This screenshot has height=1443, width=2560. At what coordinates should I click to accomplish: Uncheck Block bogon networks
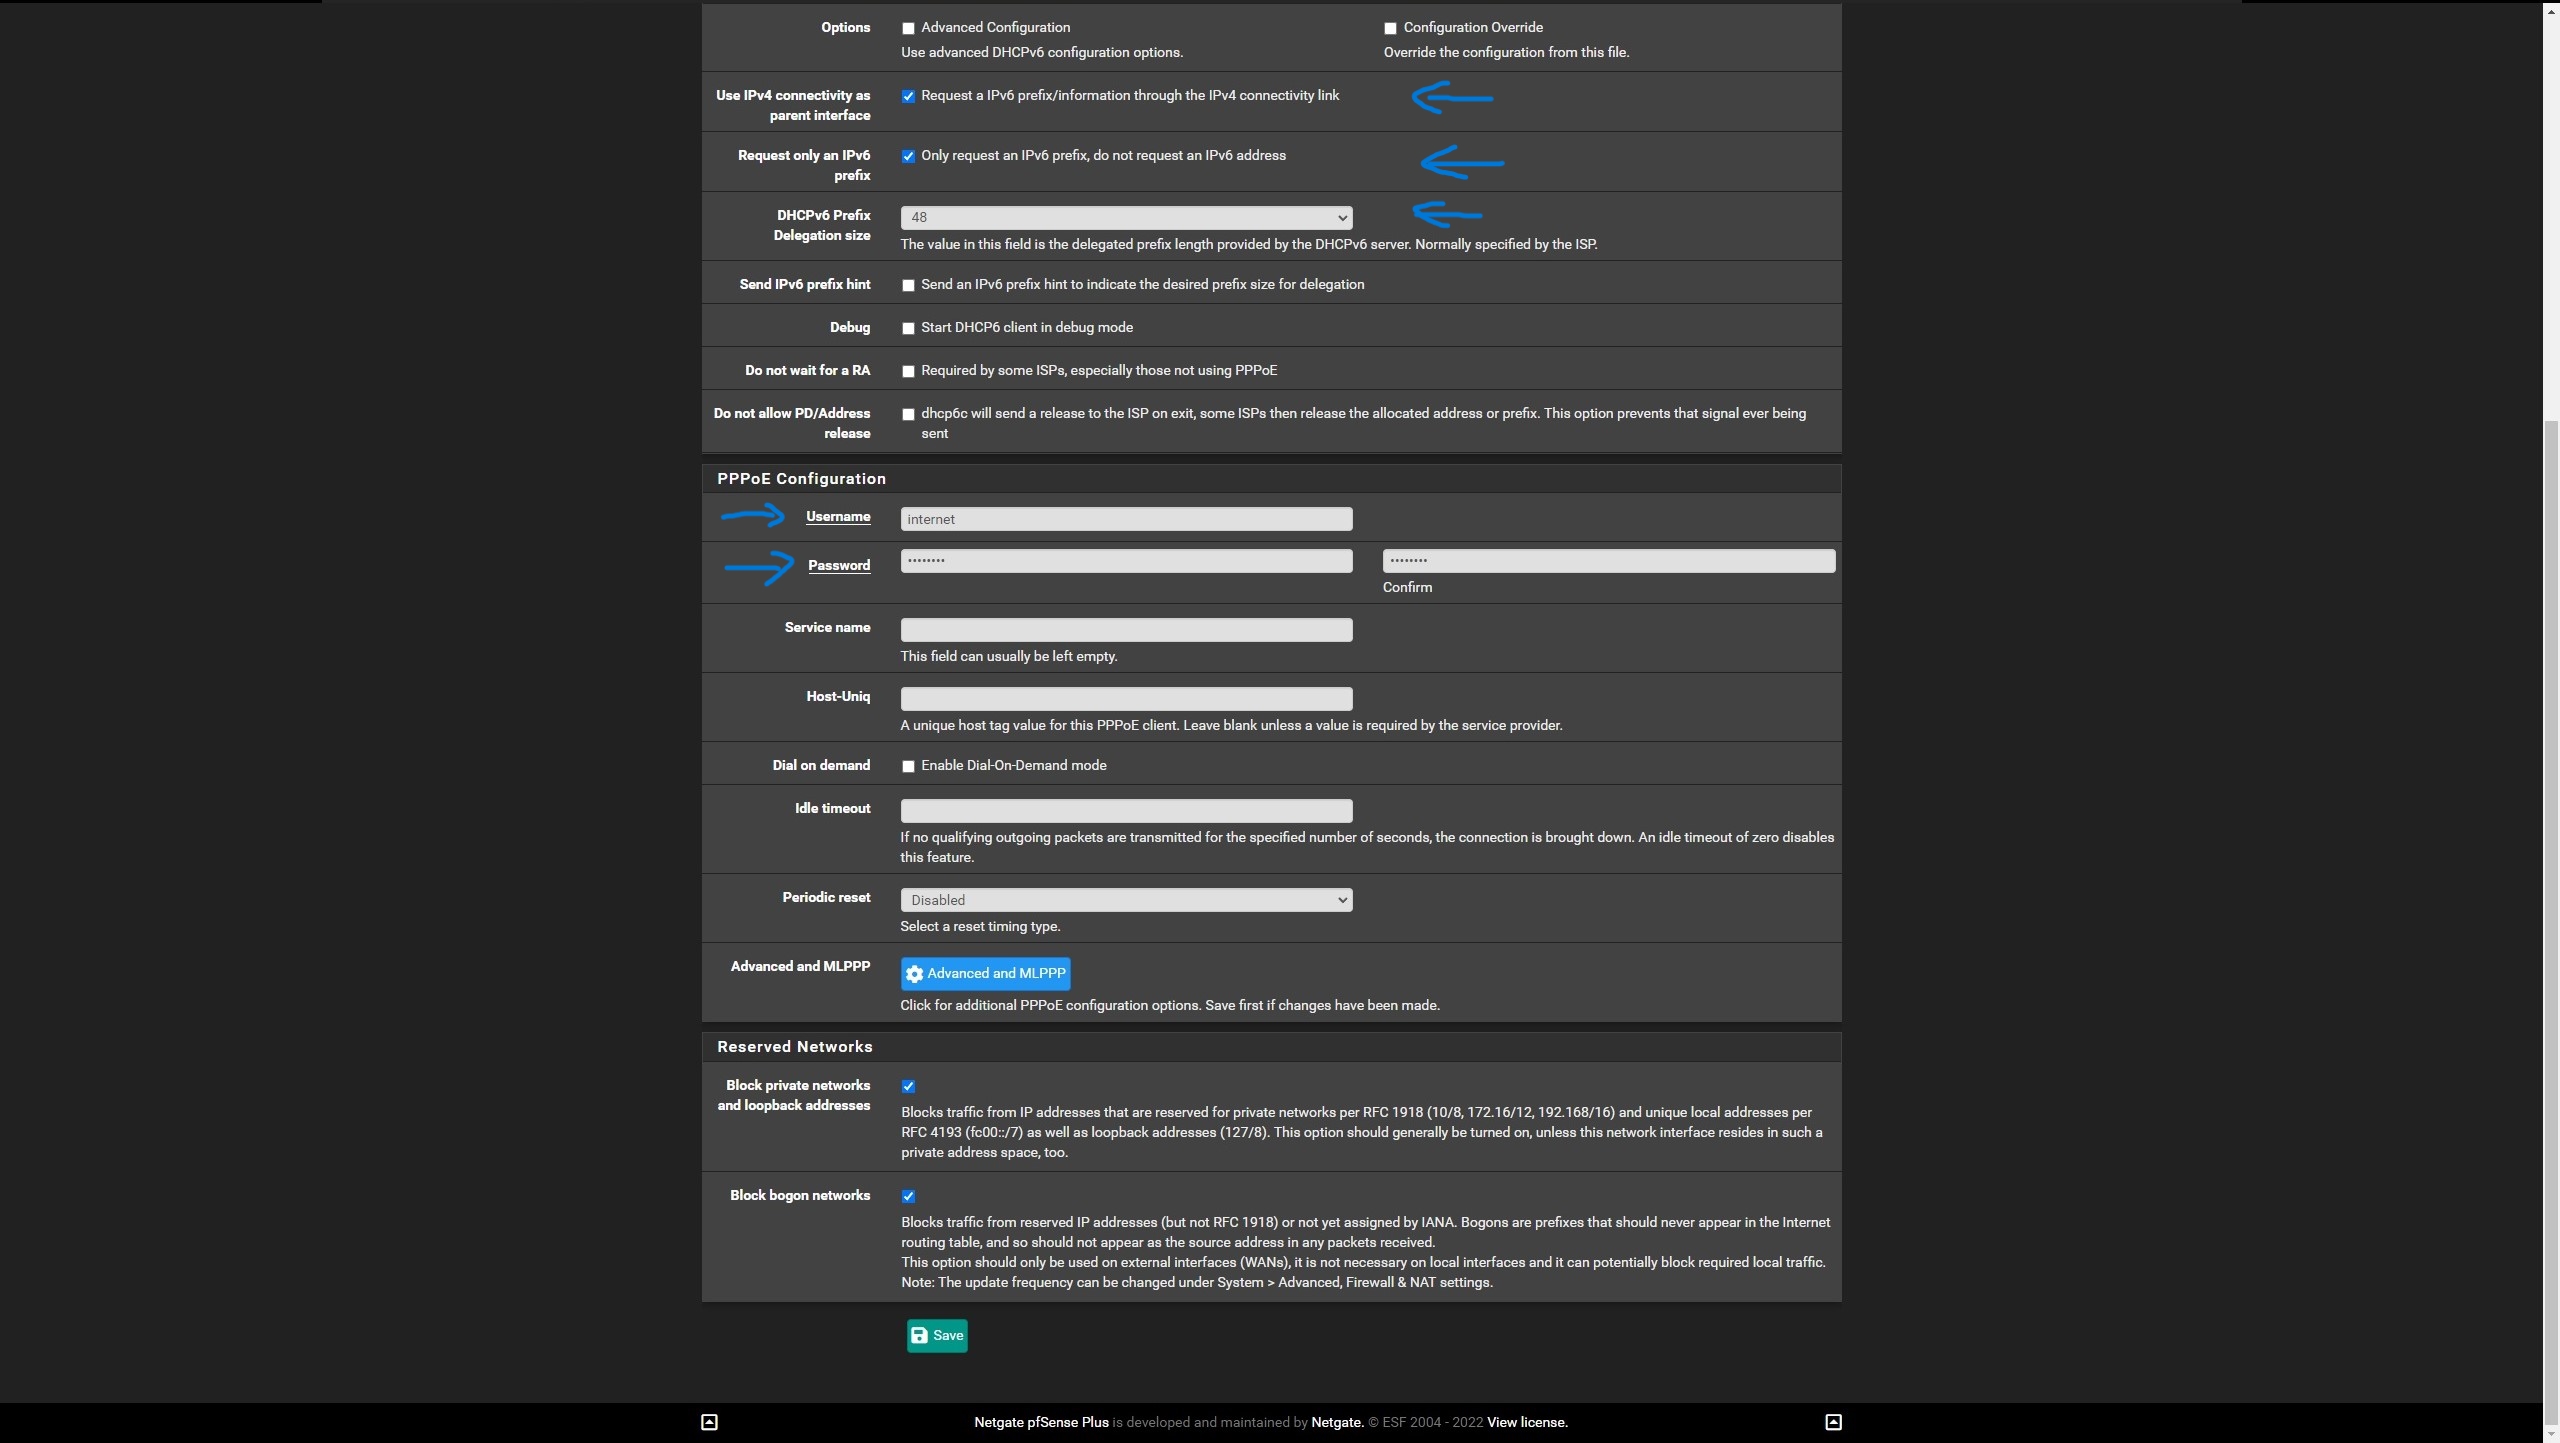click(908, 1196)
